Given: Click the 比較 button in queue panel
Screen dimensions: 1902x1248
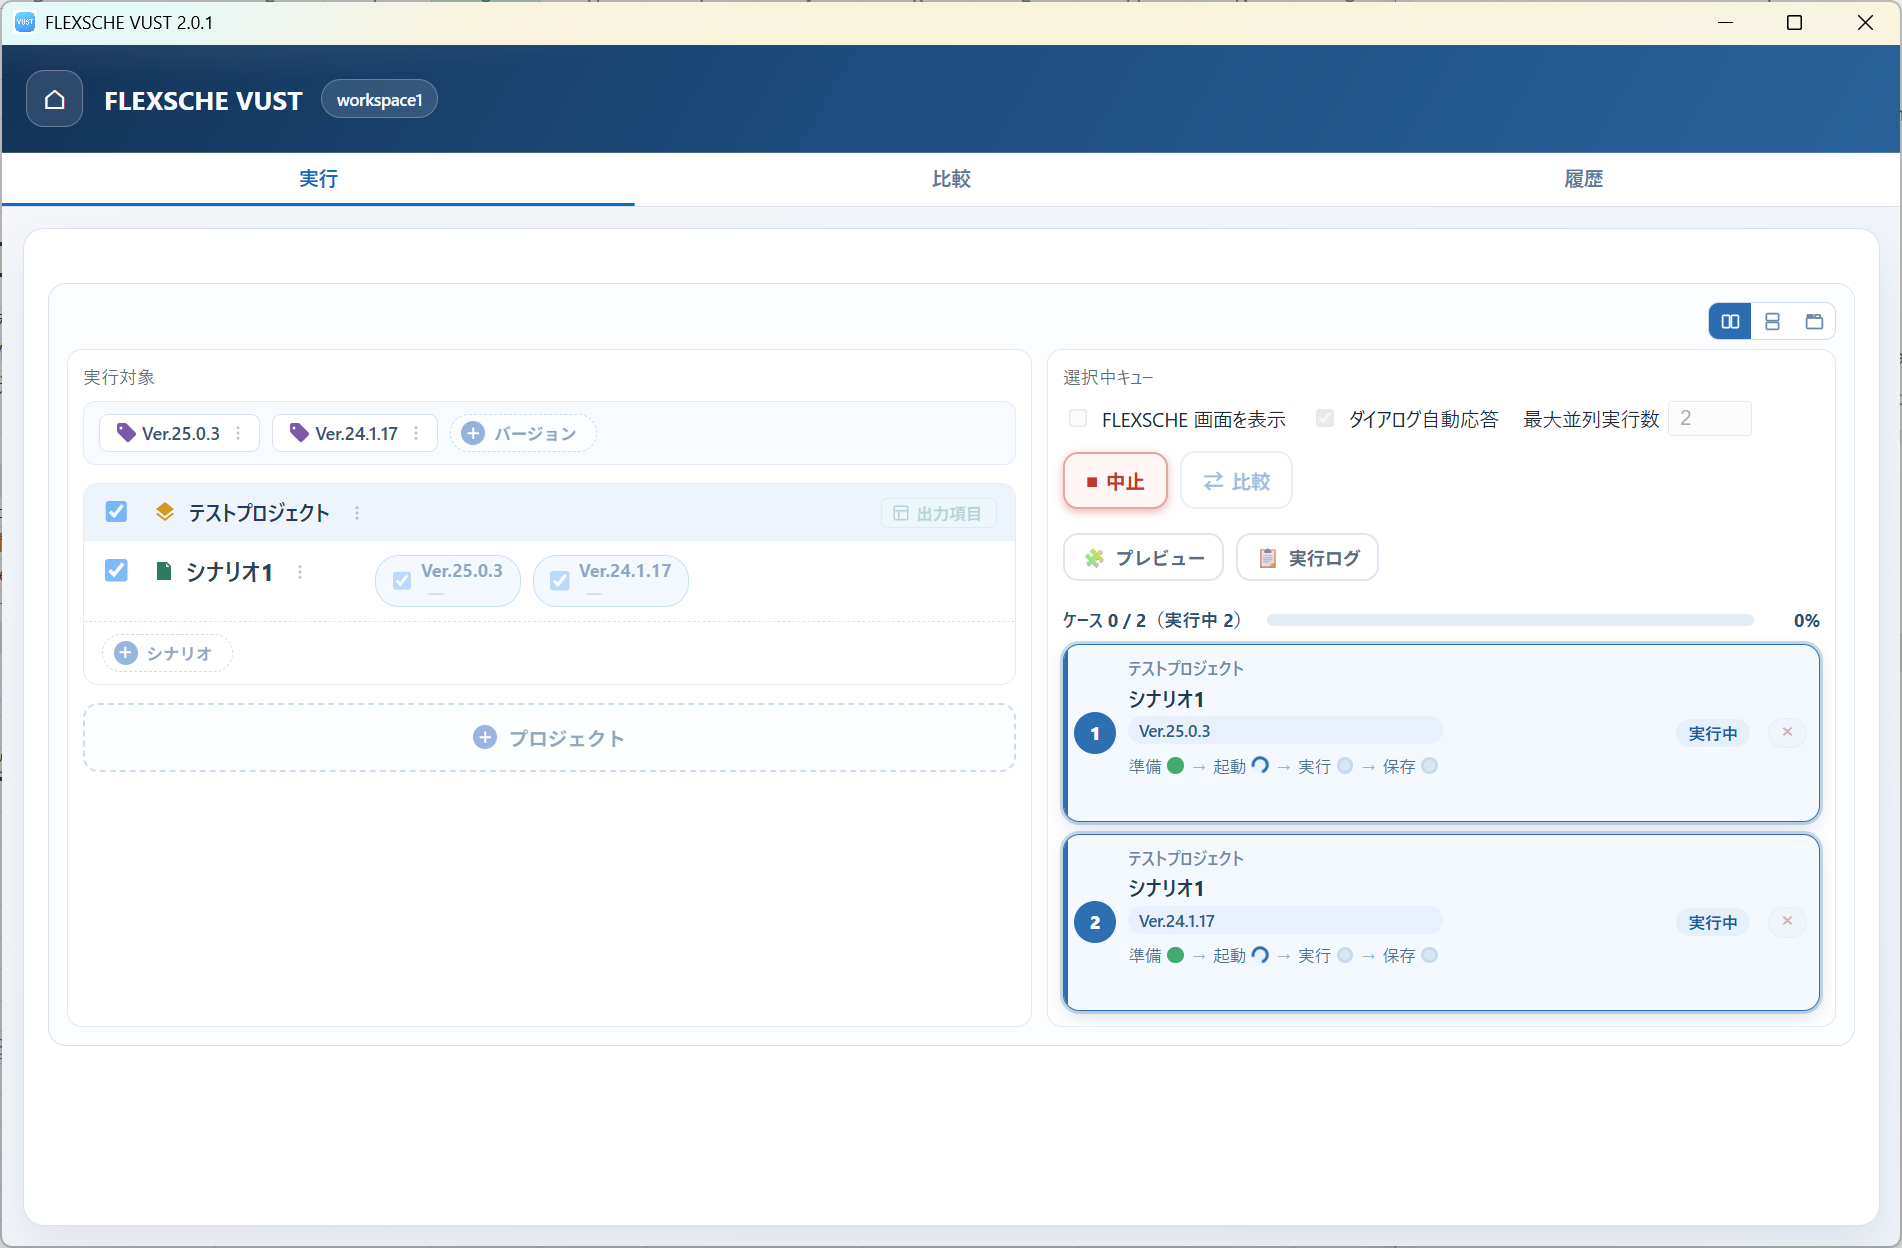Looking at the screenshot, I should click(x=1236, y=481).
